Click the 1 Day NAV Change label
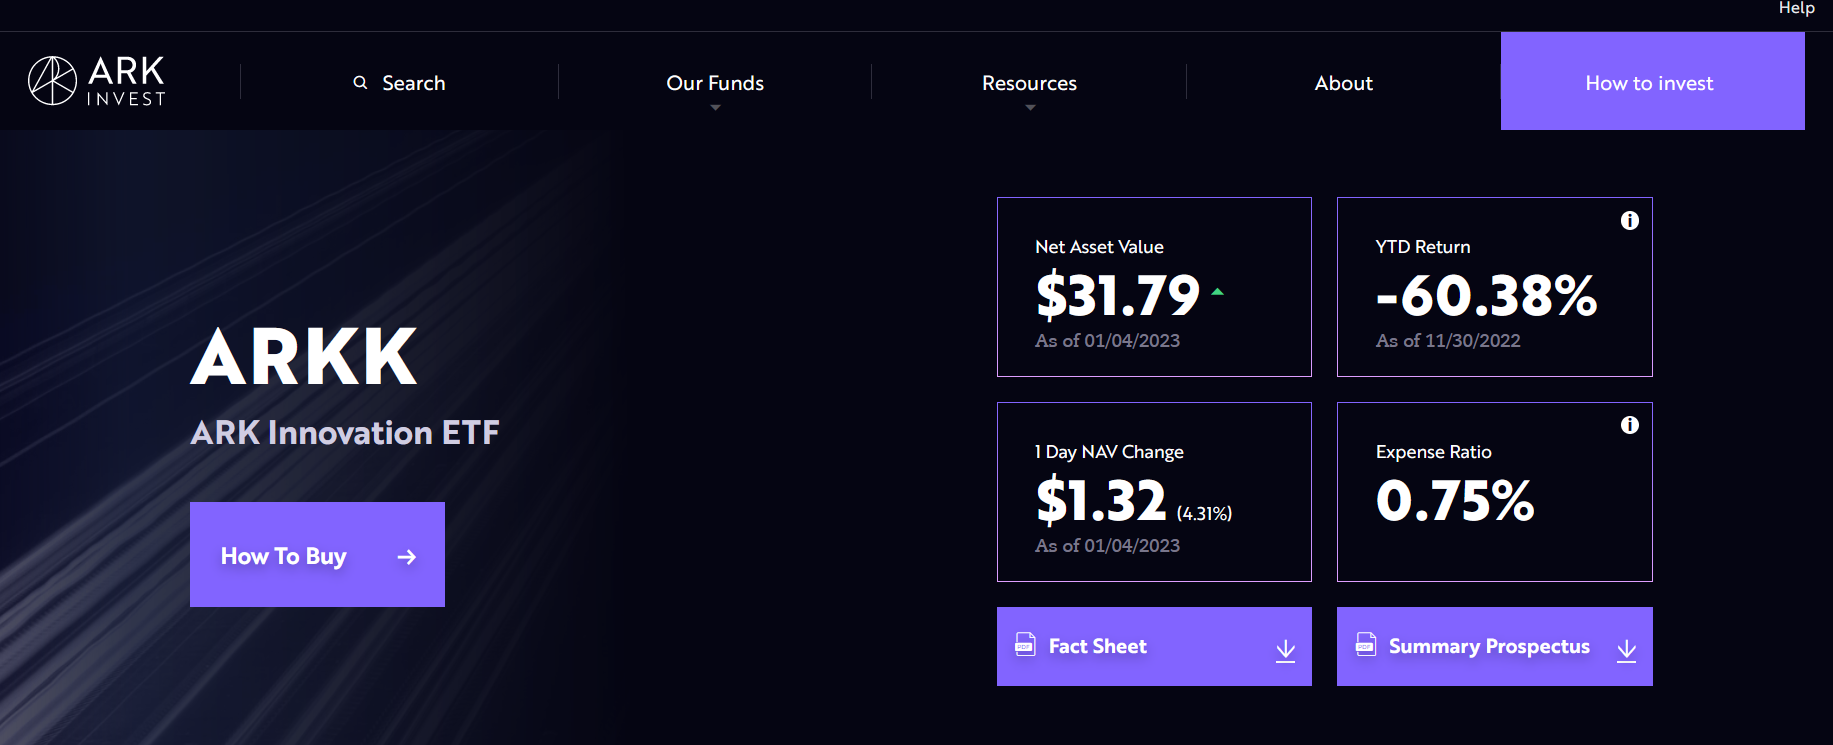1833x745 pixels. pyautogui.click(x=1109, y=452)
